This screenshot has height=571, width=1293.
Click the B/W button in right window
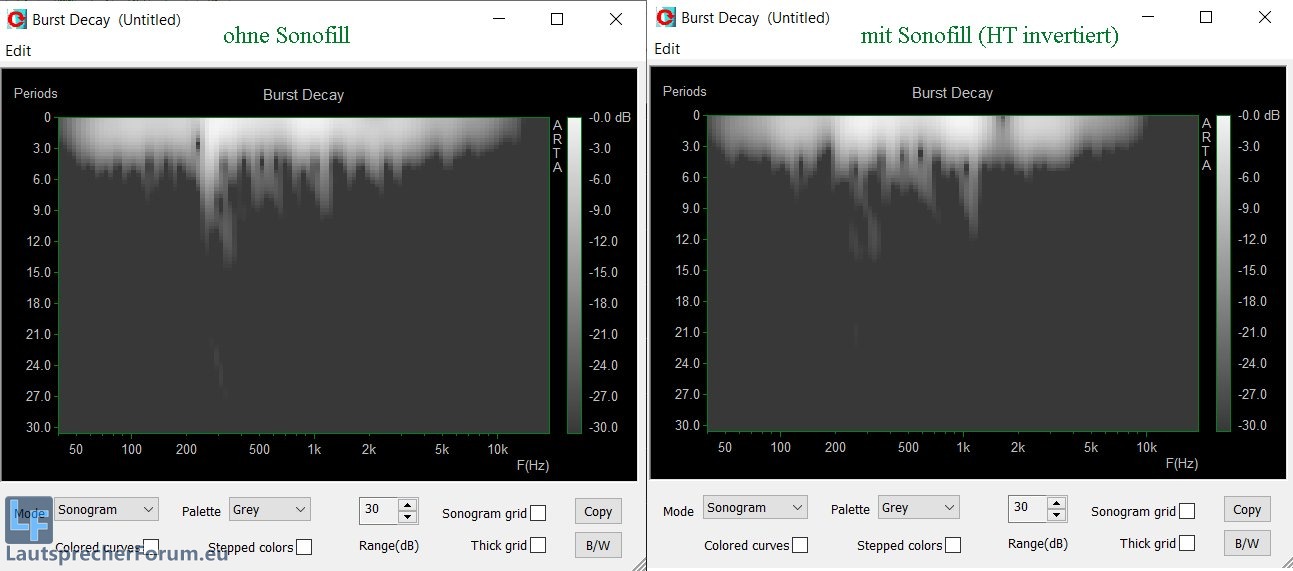point(1246,543)
